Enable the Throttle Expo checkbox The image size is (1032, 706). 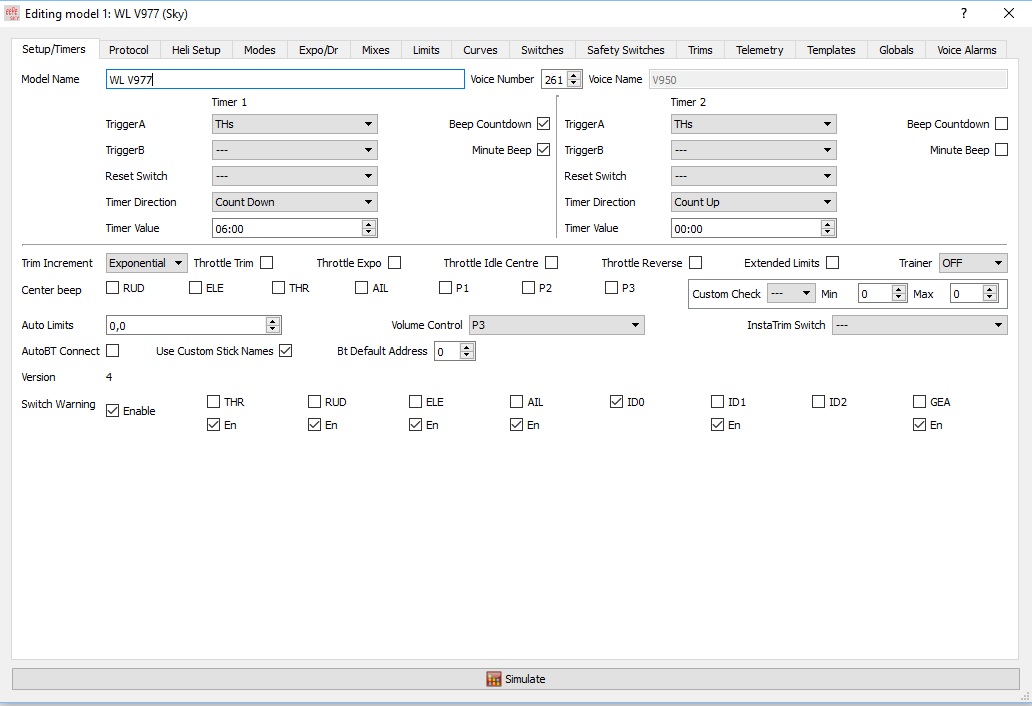[x=395, y=263]
